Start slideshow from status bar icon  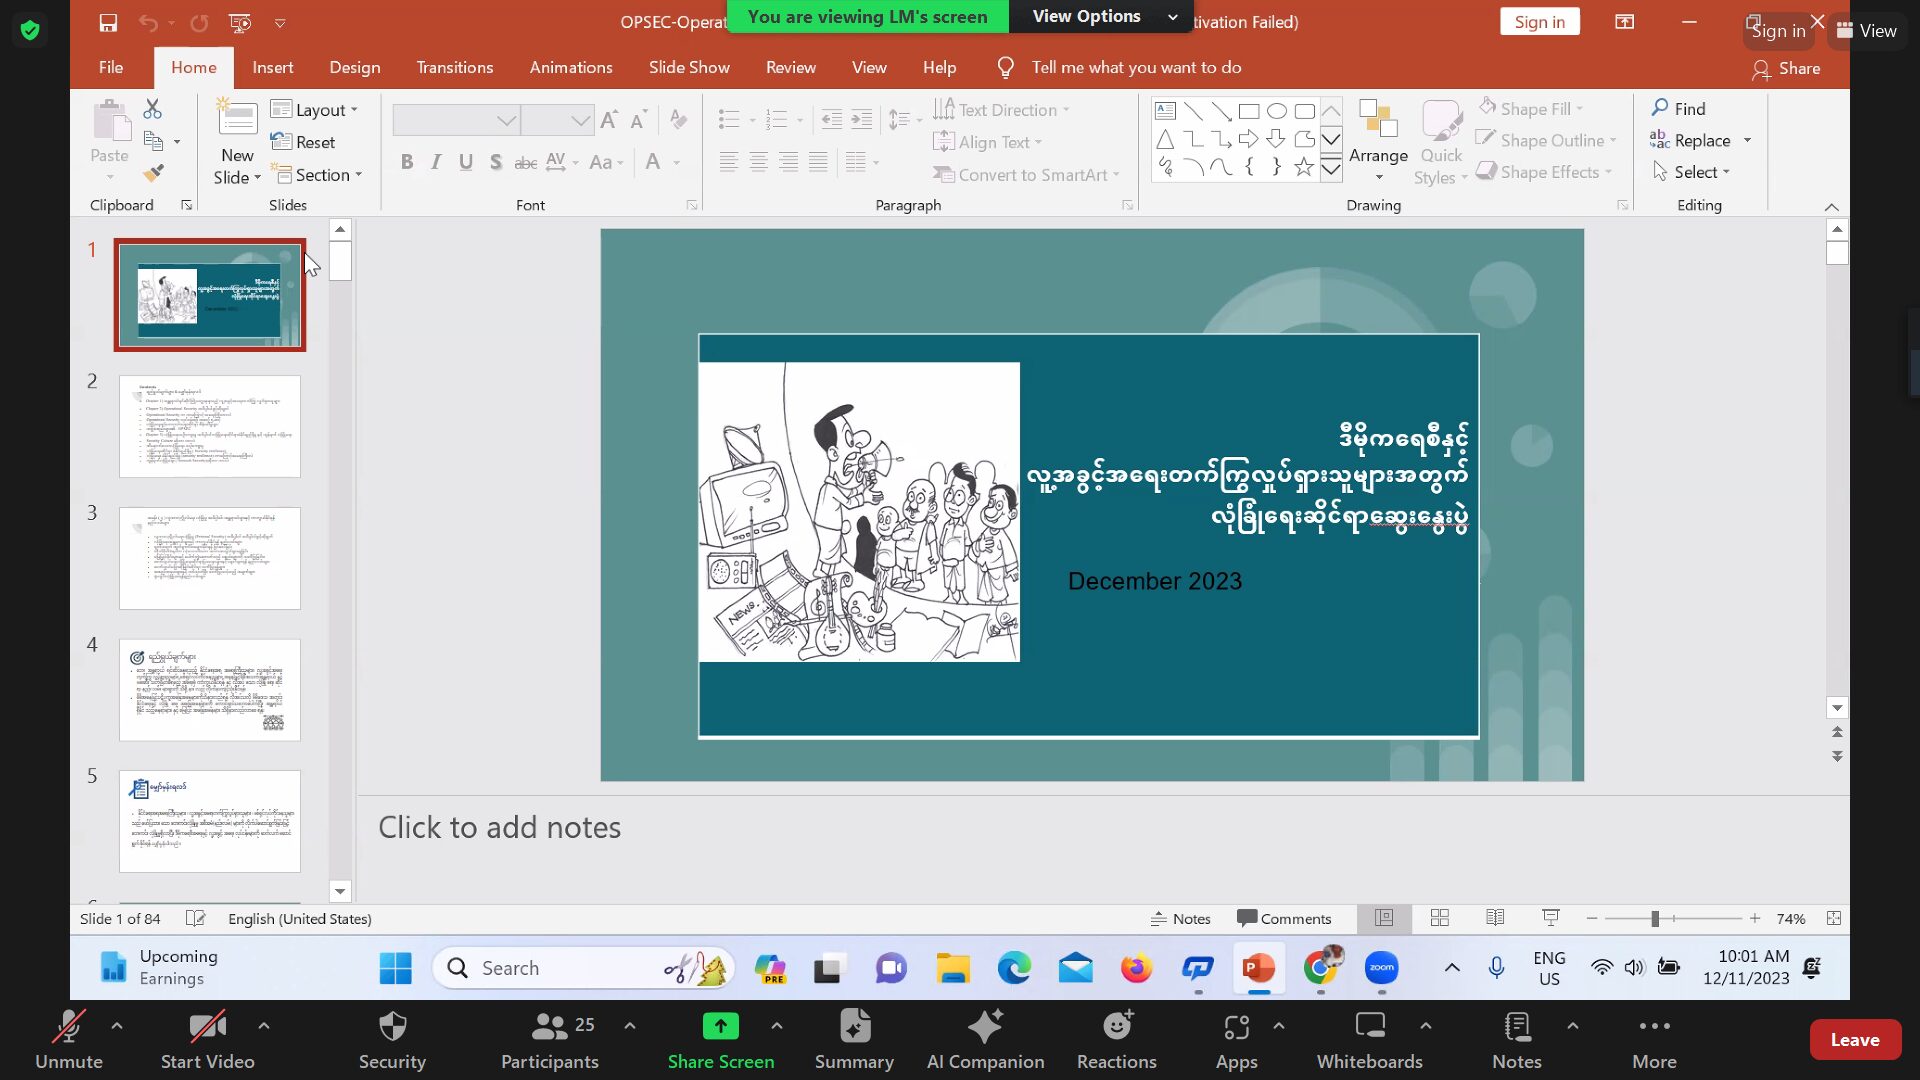pos(1551,918)
